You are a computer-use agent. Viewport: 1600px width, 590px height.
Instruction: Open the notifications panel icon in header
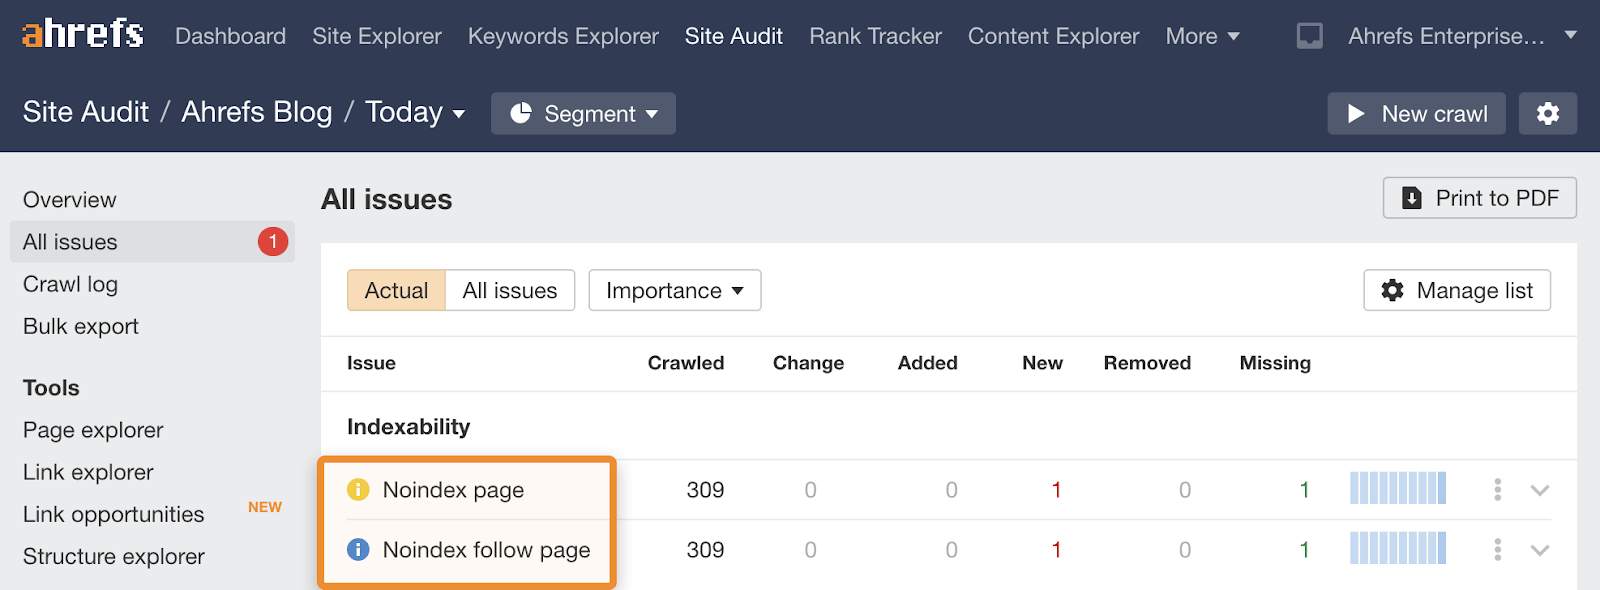pos(1309,36)
